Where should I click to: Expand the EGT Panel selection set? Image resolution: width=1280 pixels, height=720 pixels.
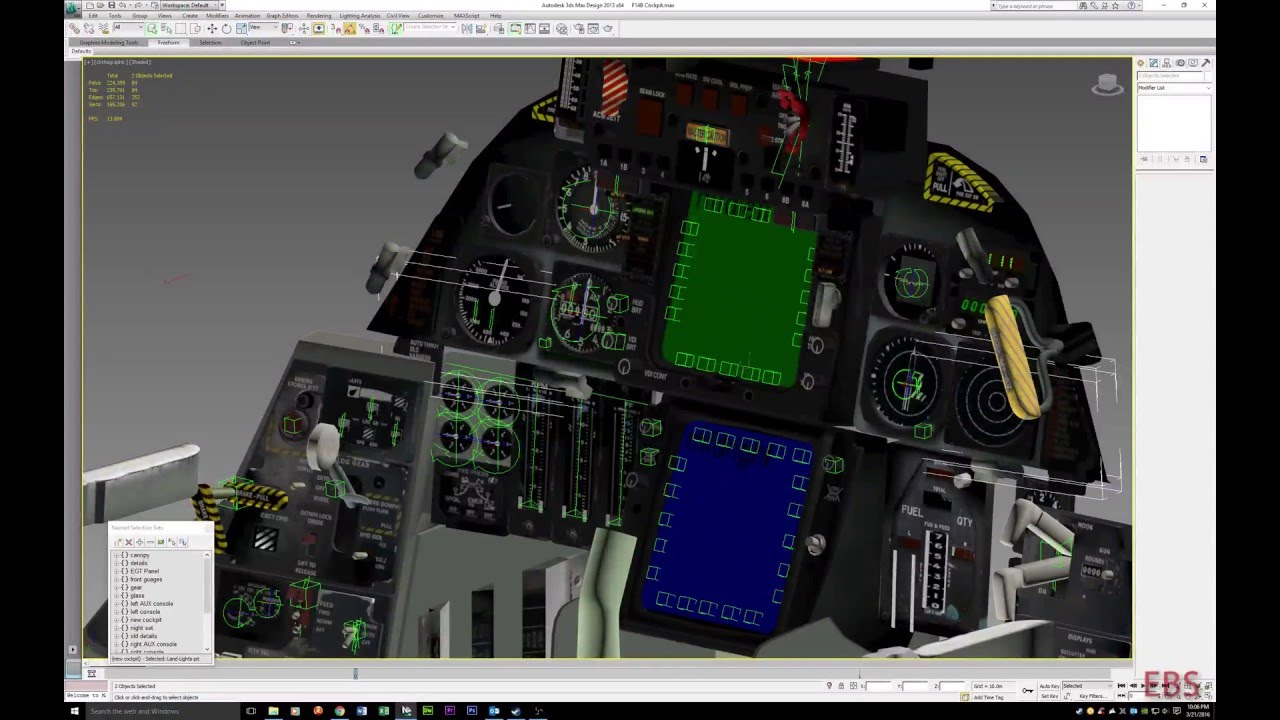(x=116, y=571)
